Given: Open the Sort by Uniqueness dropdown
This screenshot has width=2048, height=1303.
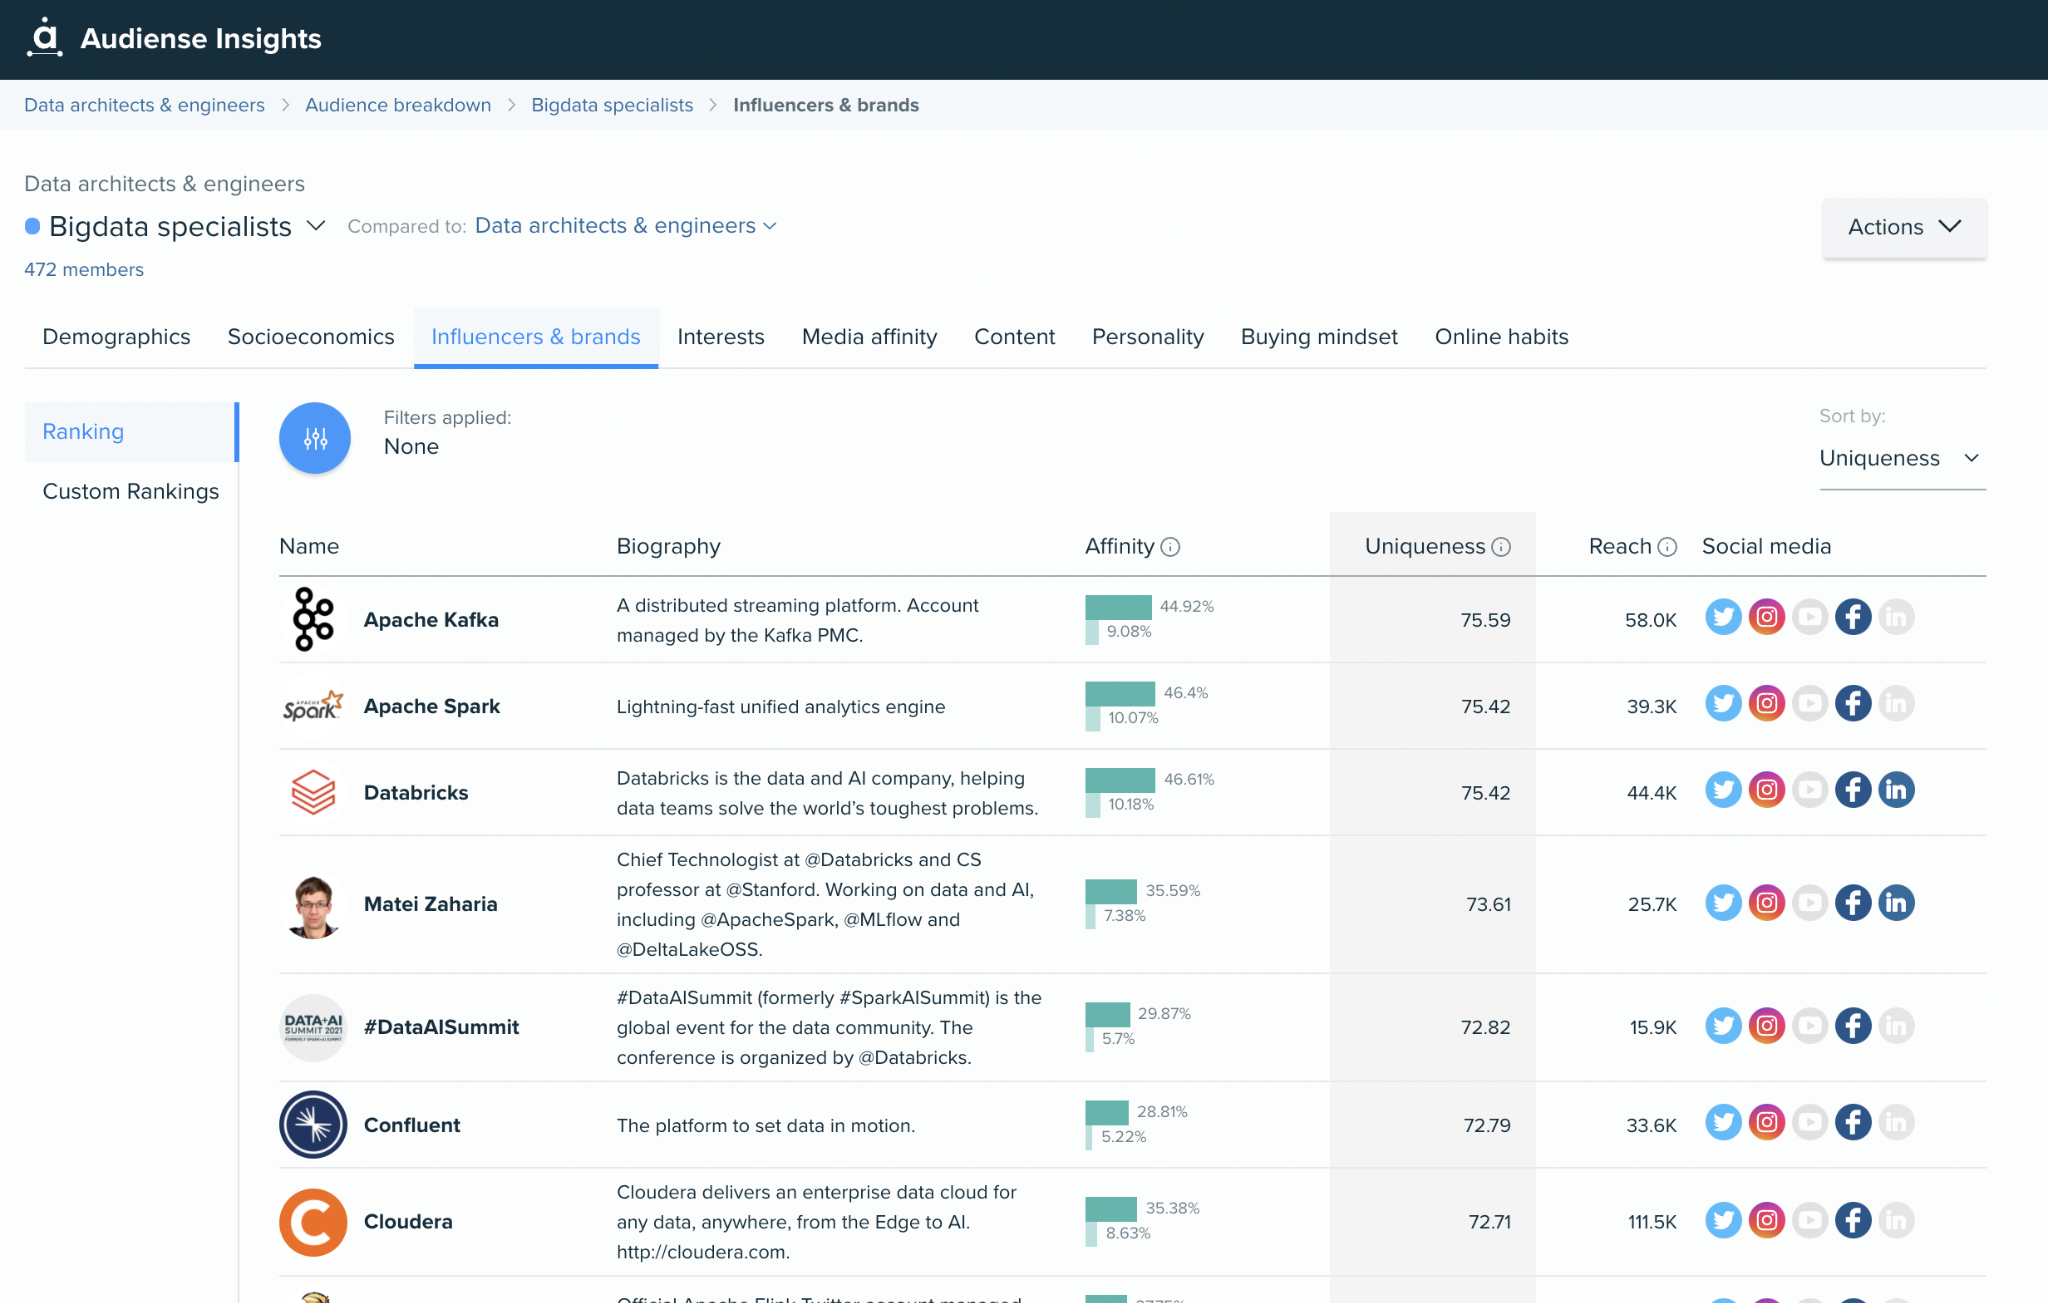Looking at the screenshot, I should pos(1901,458).
